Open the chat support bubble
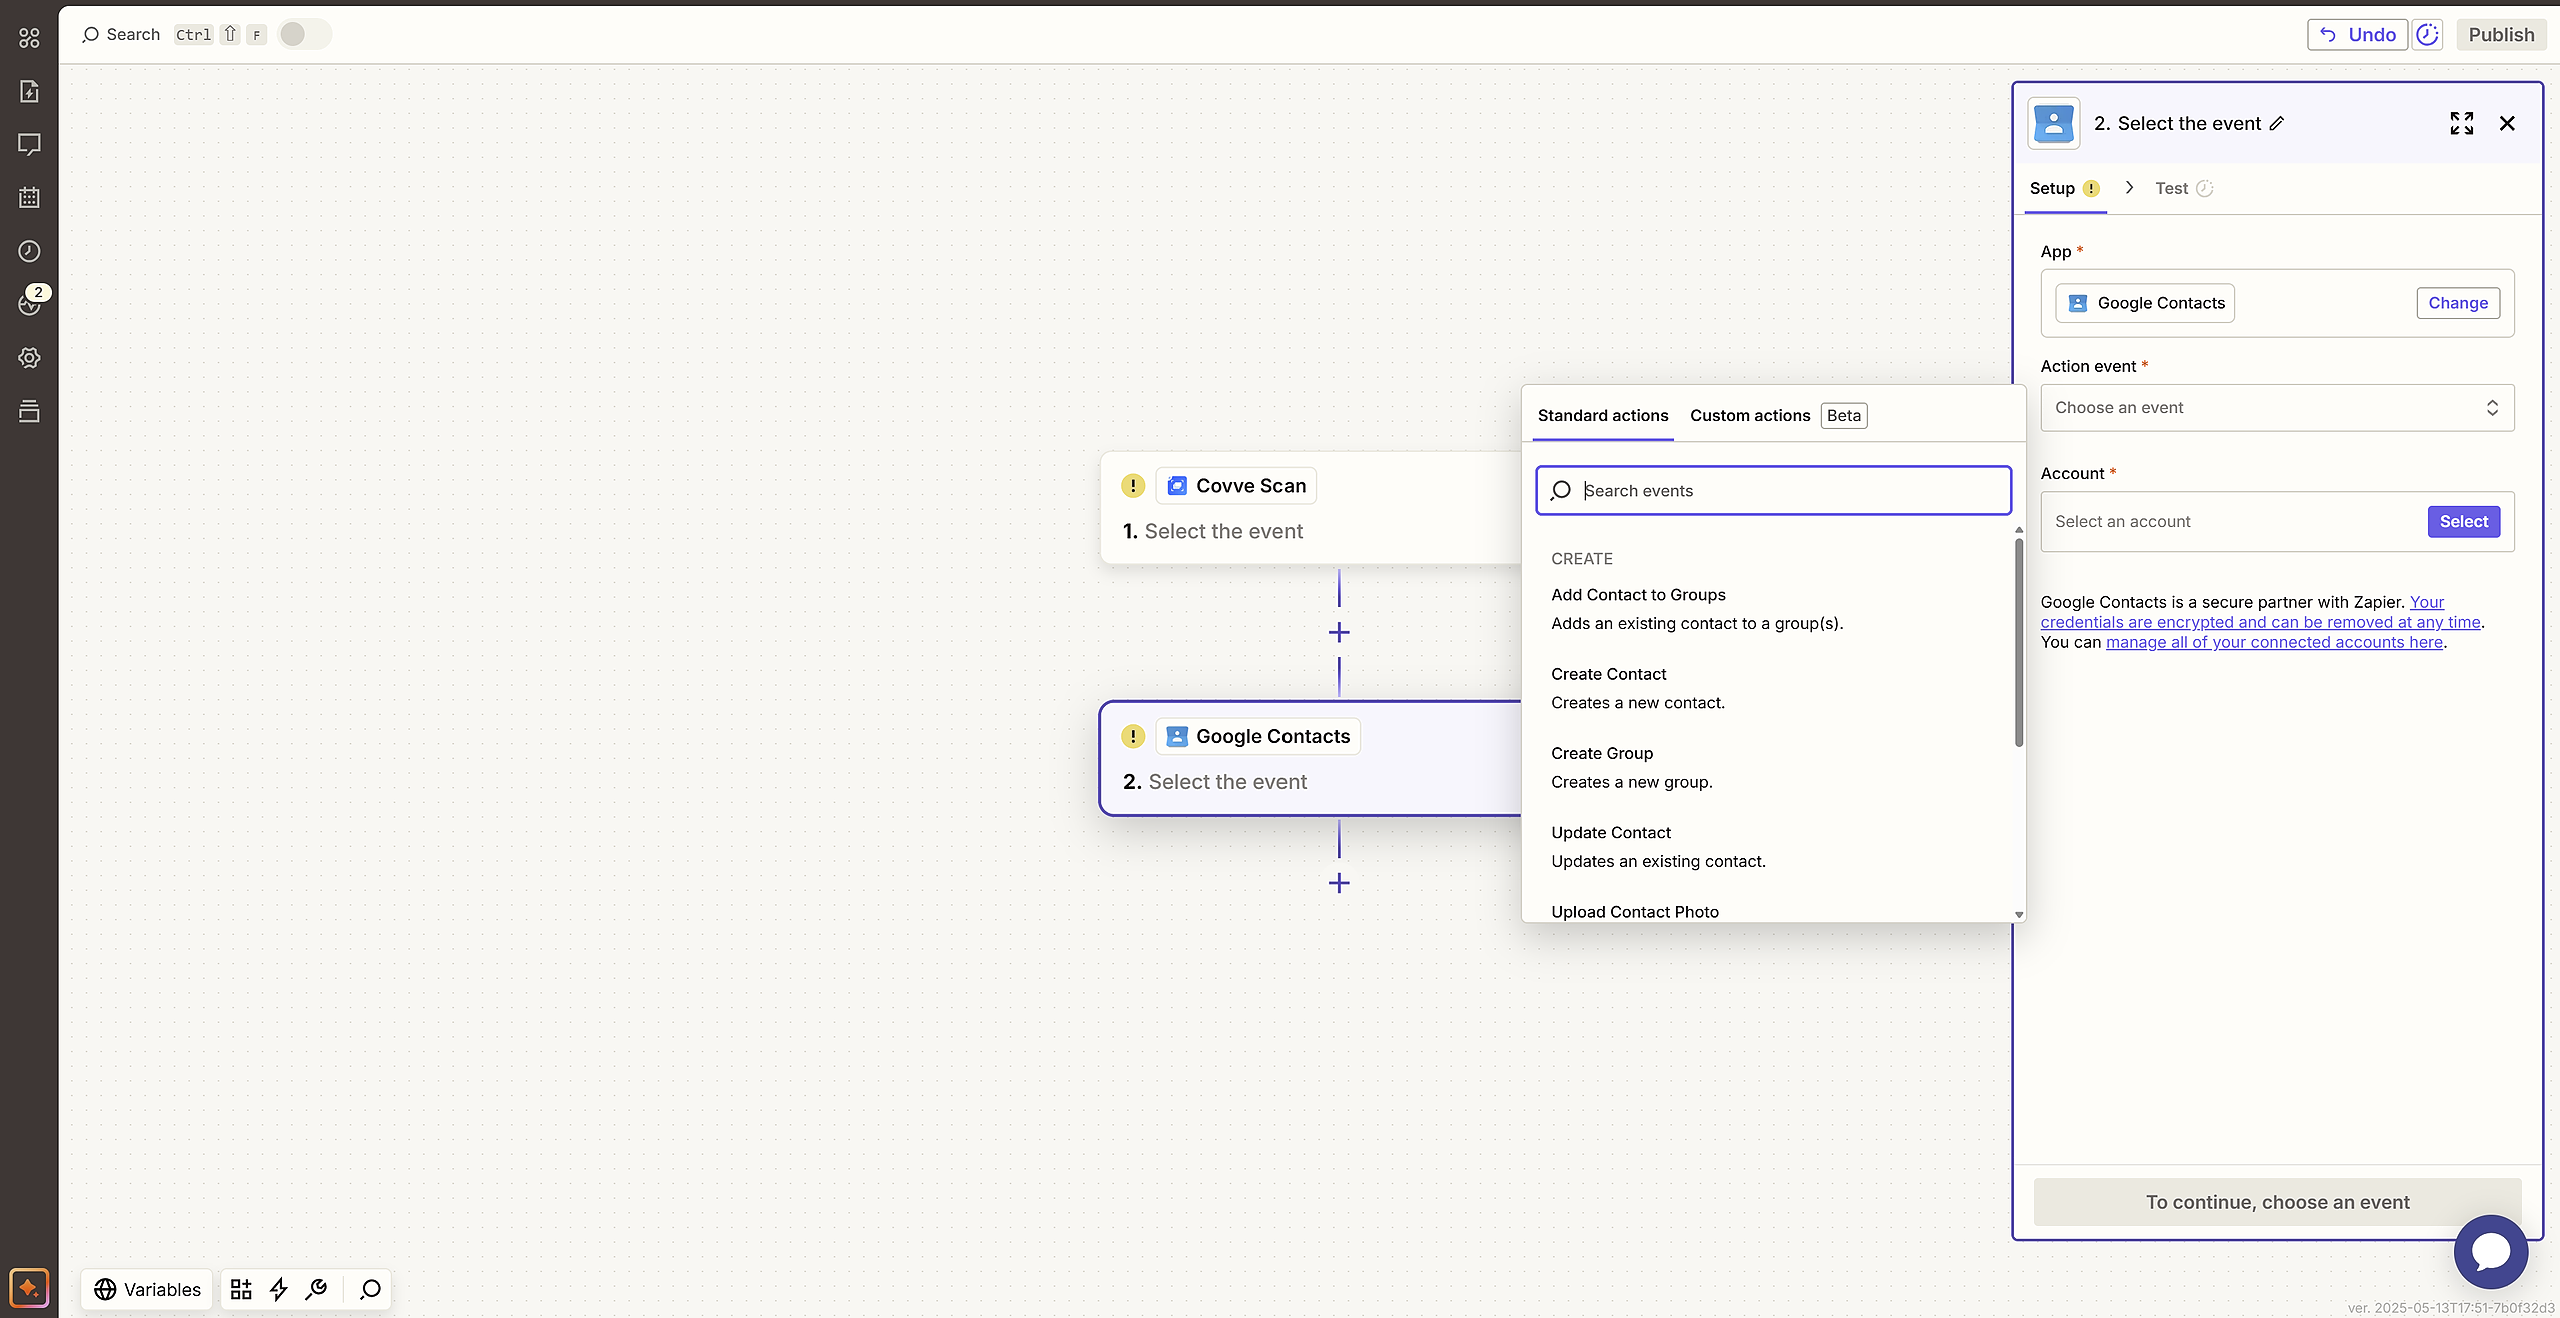The image size is (2560, 1318). click(2490, 1251)
